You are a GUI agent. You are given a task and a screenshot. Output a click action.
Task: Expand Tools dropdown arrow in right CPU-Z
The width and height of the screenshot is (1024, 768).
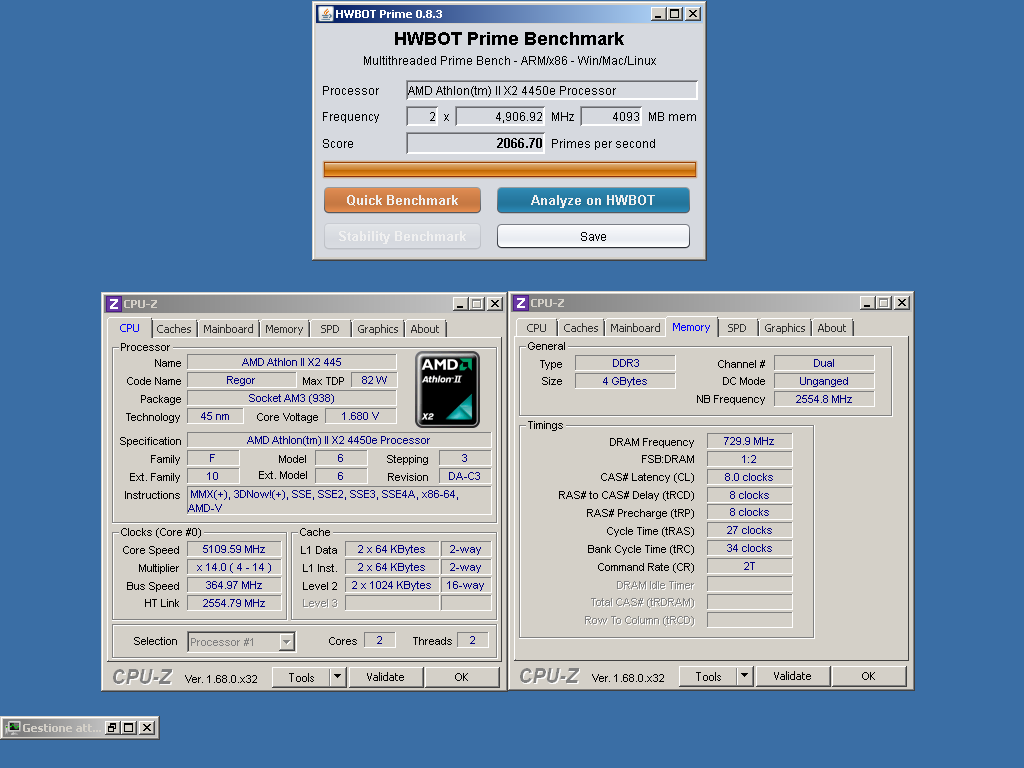[744, 677]
